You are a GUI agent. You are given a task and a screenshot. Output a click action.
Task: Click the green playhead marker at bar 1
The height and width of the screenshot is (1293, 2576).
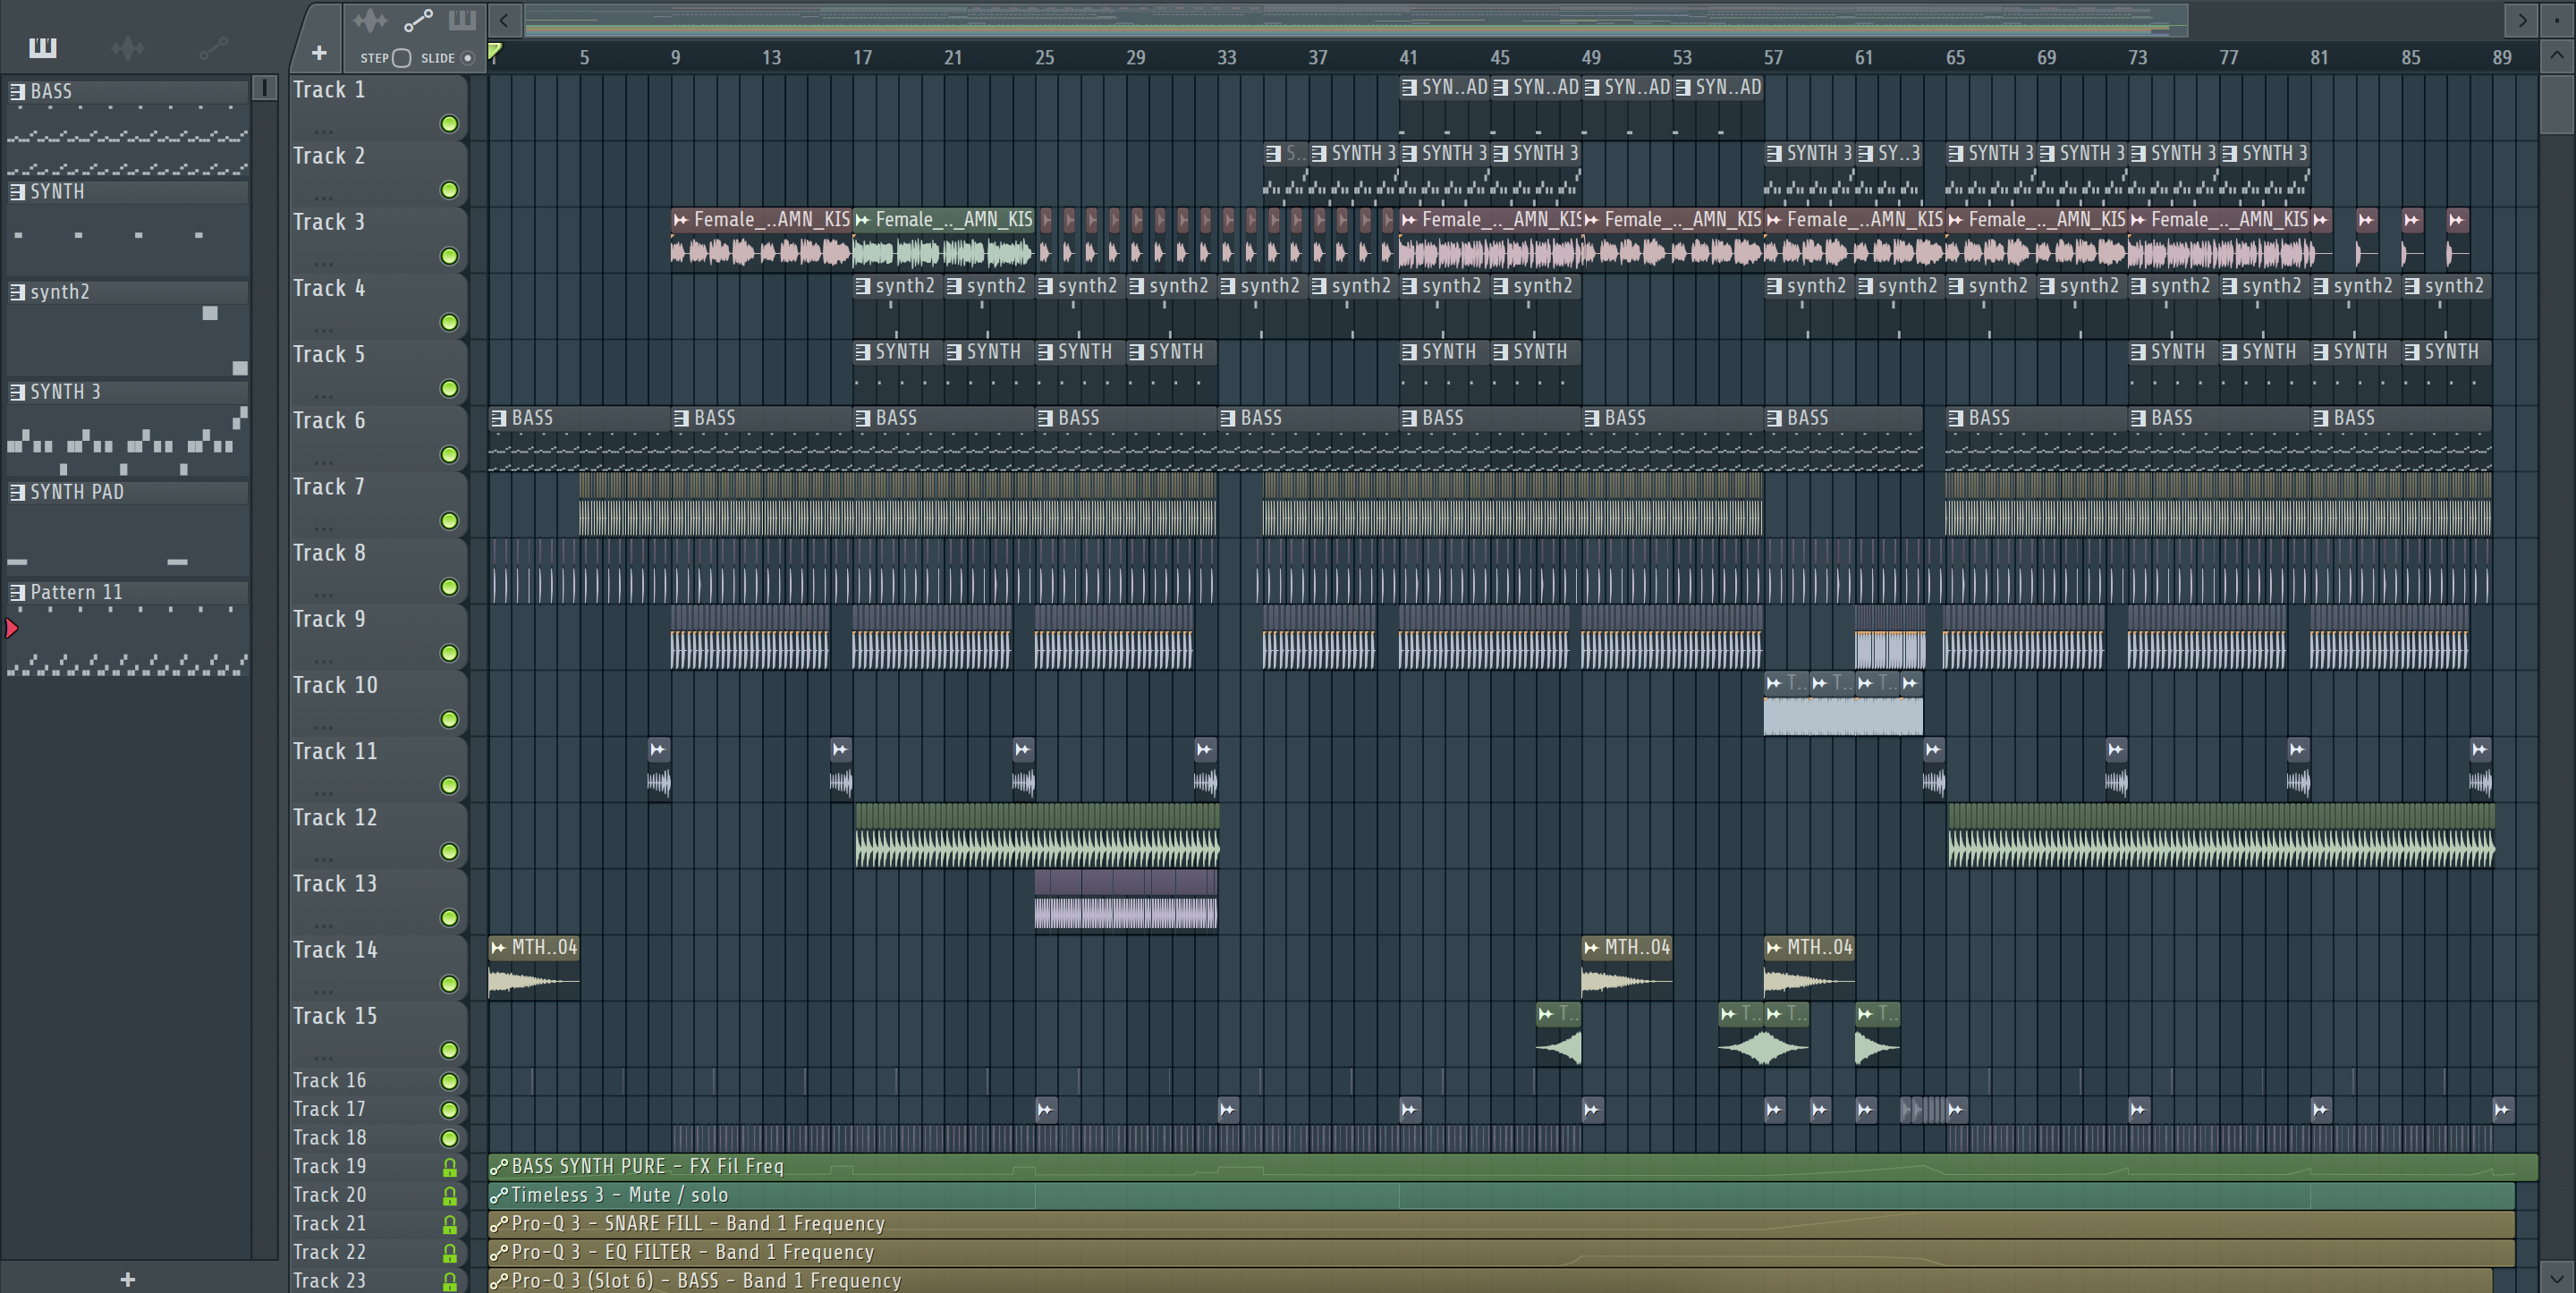pyautogui.click(x=494, y=50)
